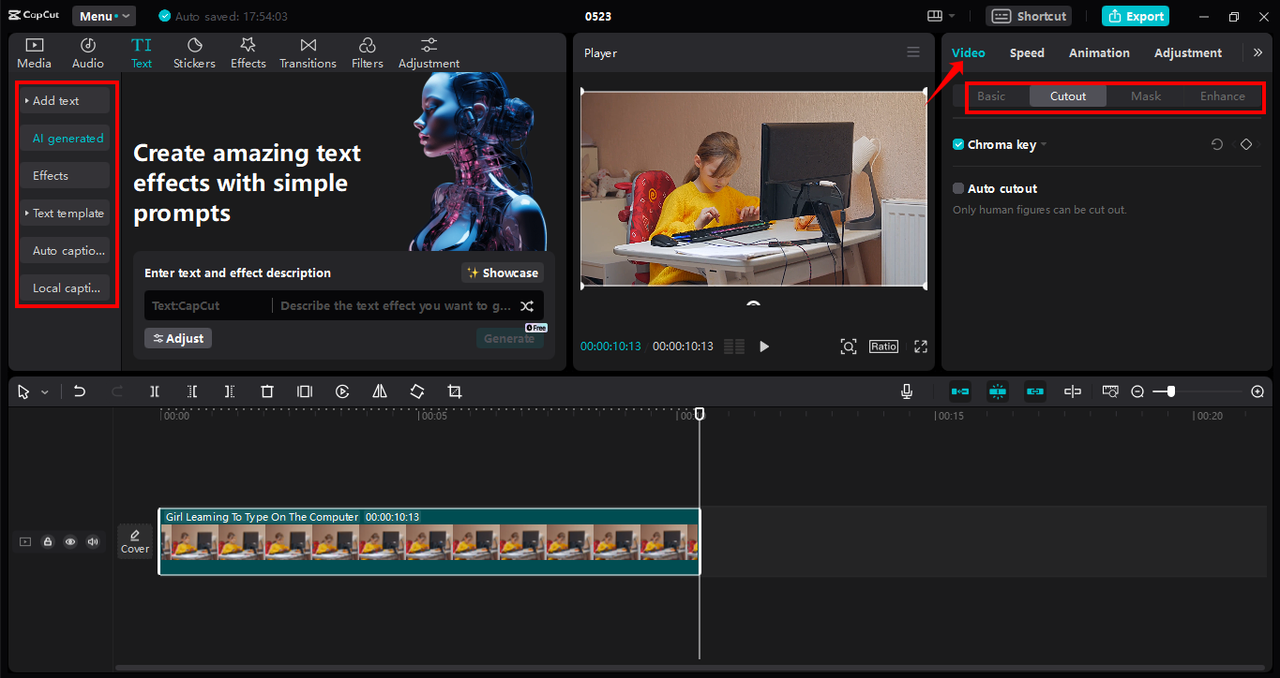
Task: Click the Select pointer tool icon
Action: click(24, 392)
